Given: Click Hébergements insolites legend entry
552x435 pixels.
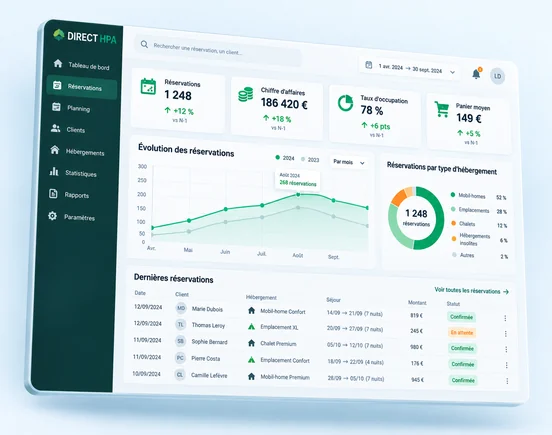Looking at the screenshot, I should point(471,239).
